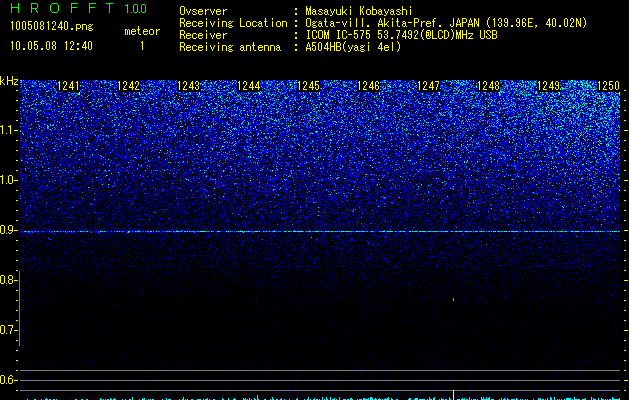Click the 1243 time marker
This screenshot has height=400, width=629.
click(189, 86)
